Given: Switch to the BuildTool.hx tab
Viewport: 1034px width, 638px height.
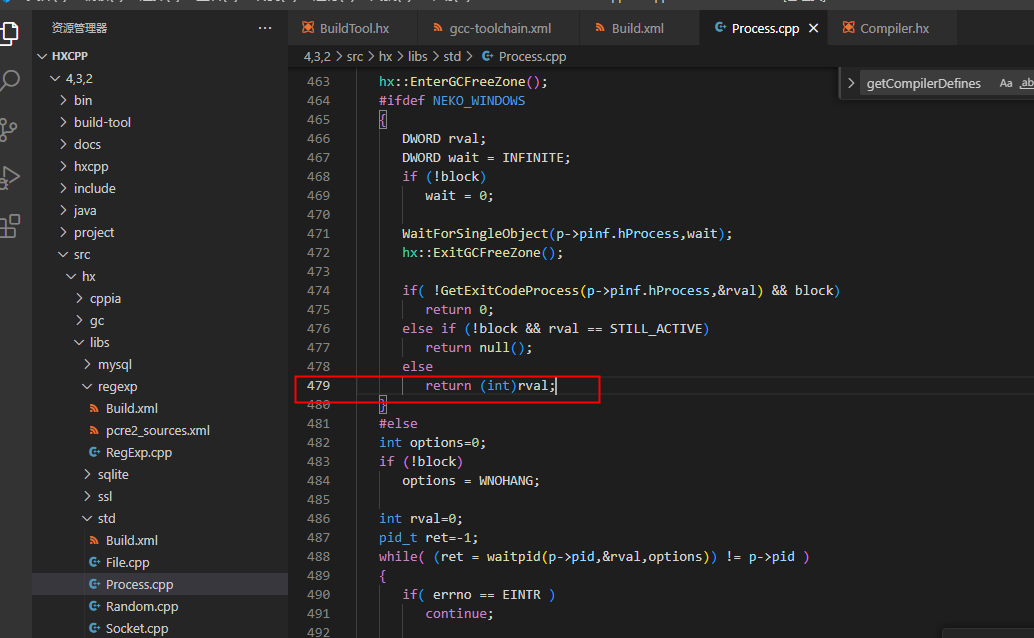Looking at the screenshot, I should [354, 28].
